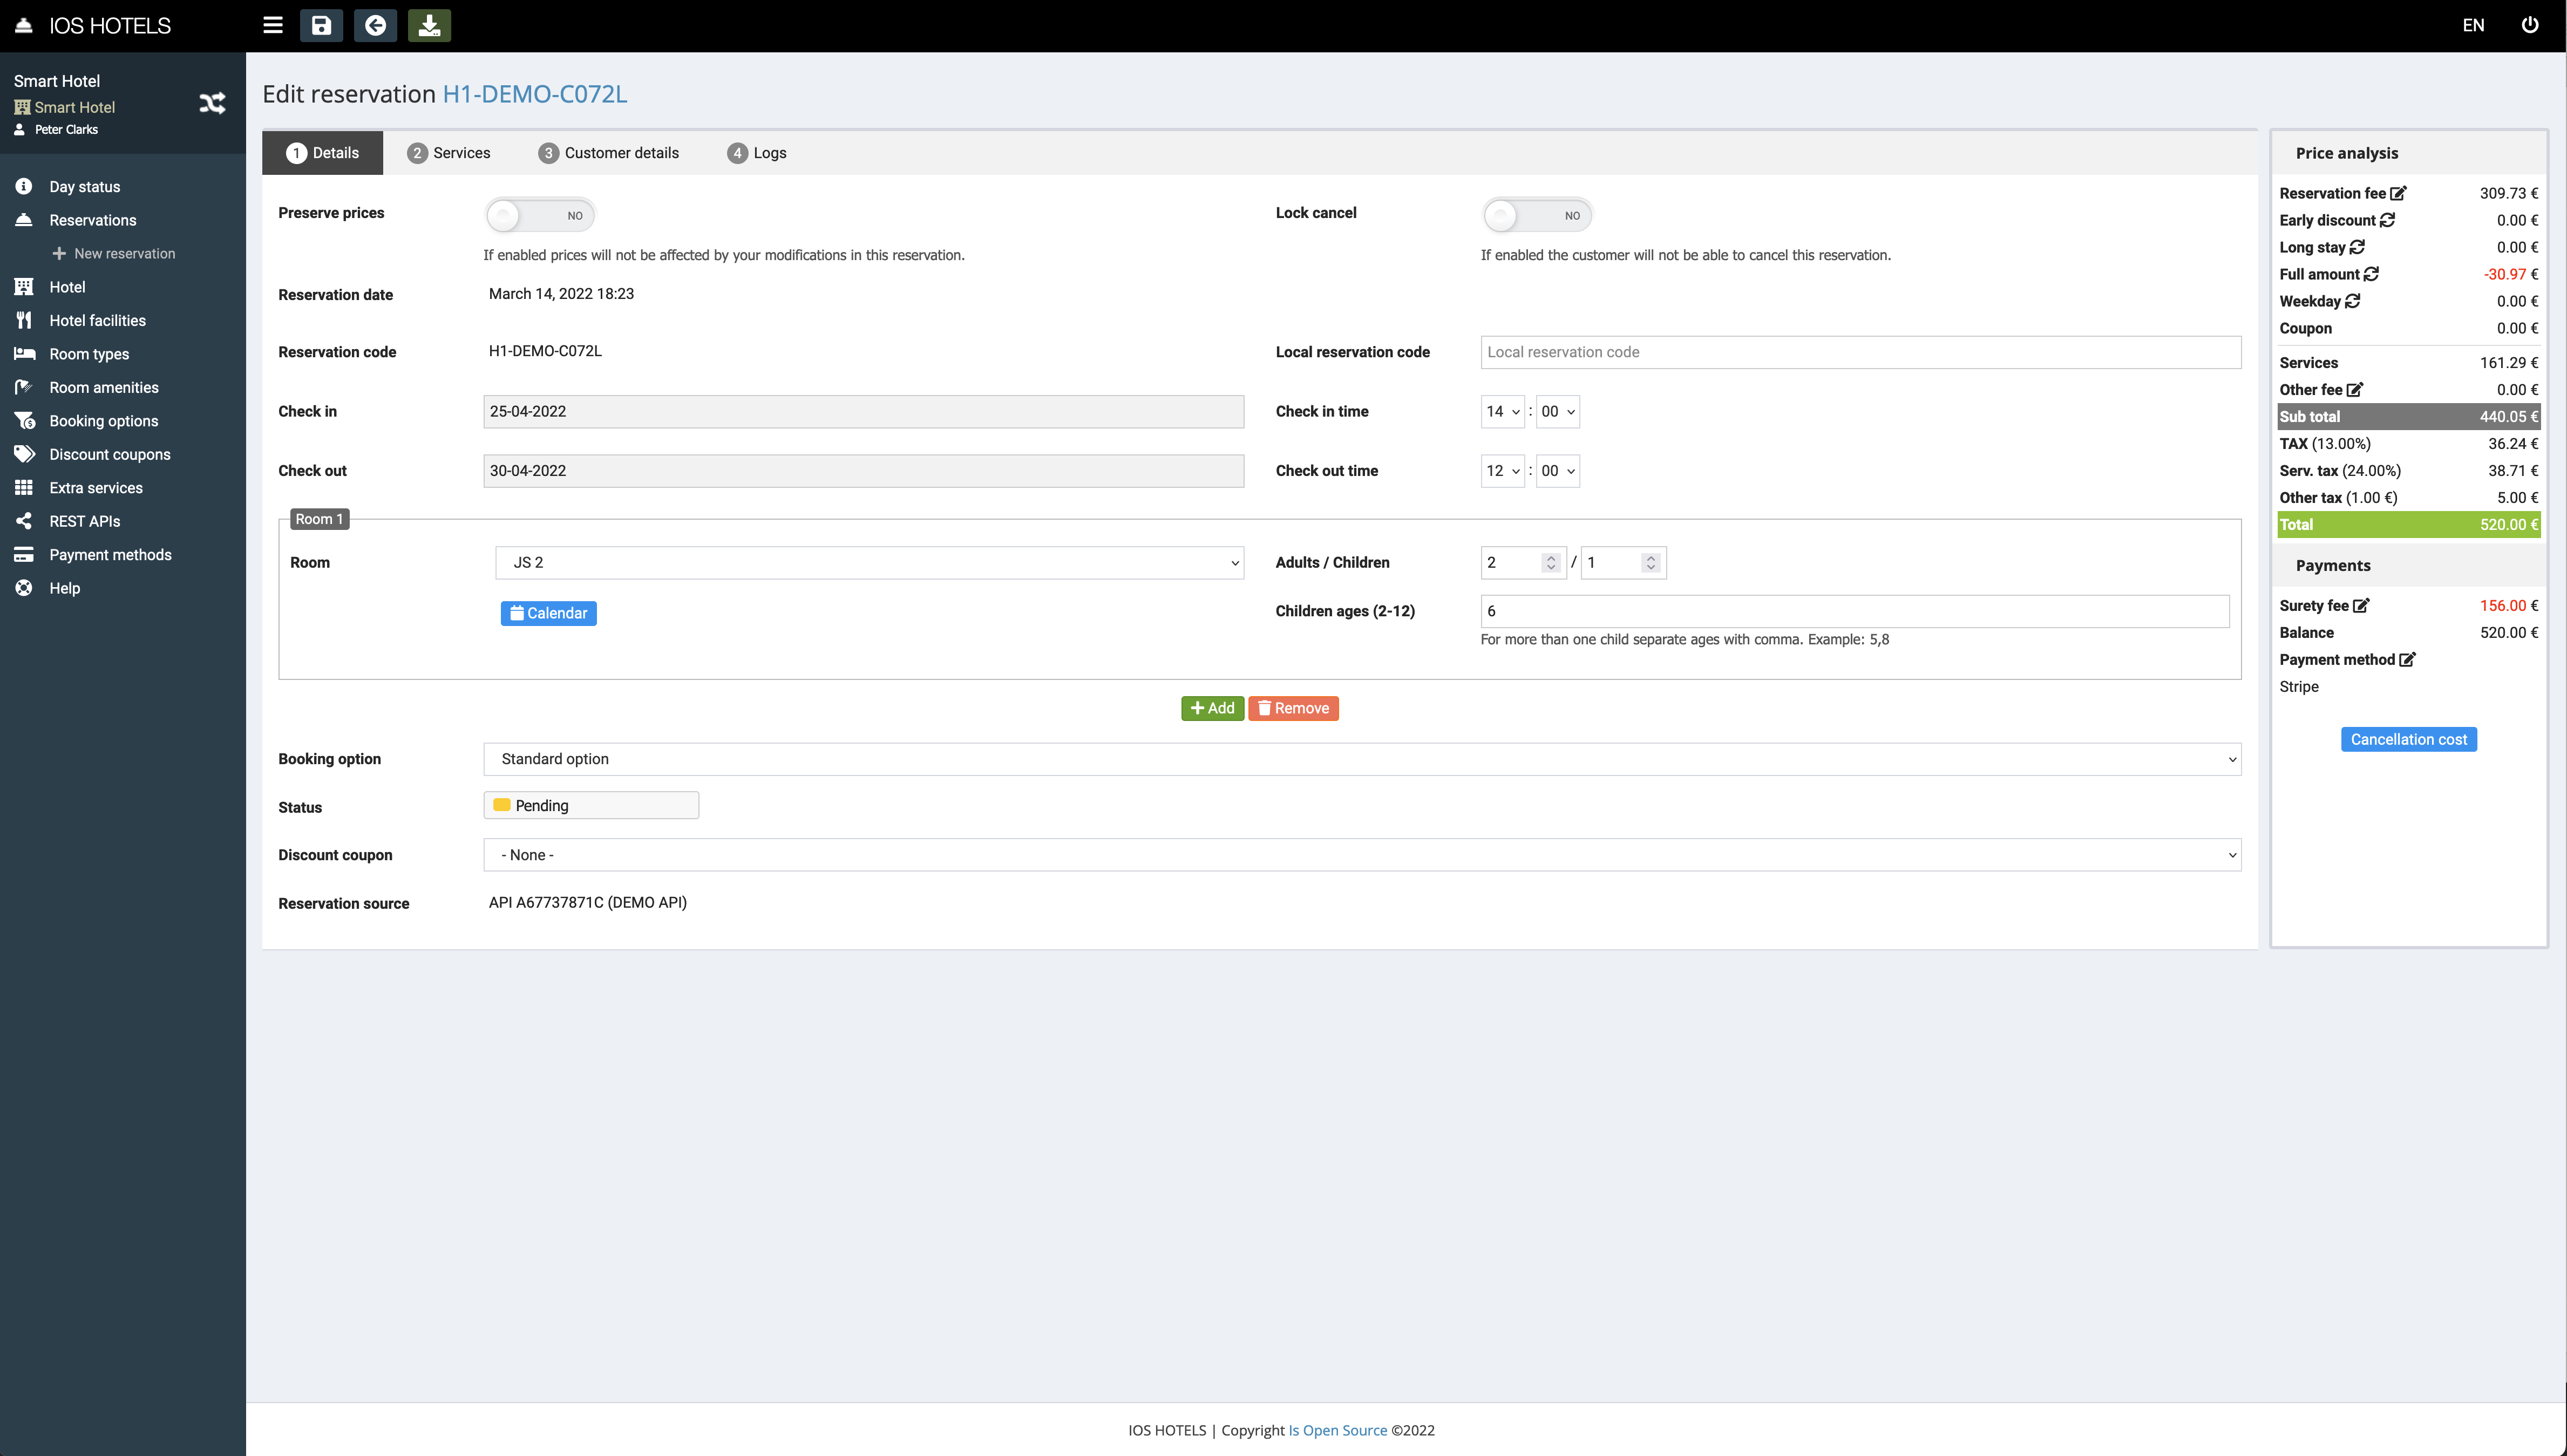This screenshot has width=2567, height=1456.
Task: Click the save disk icon in top toolbar
Action: coord(321,25)
